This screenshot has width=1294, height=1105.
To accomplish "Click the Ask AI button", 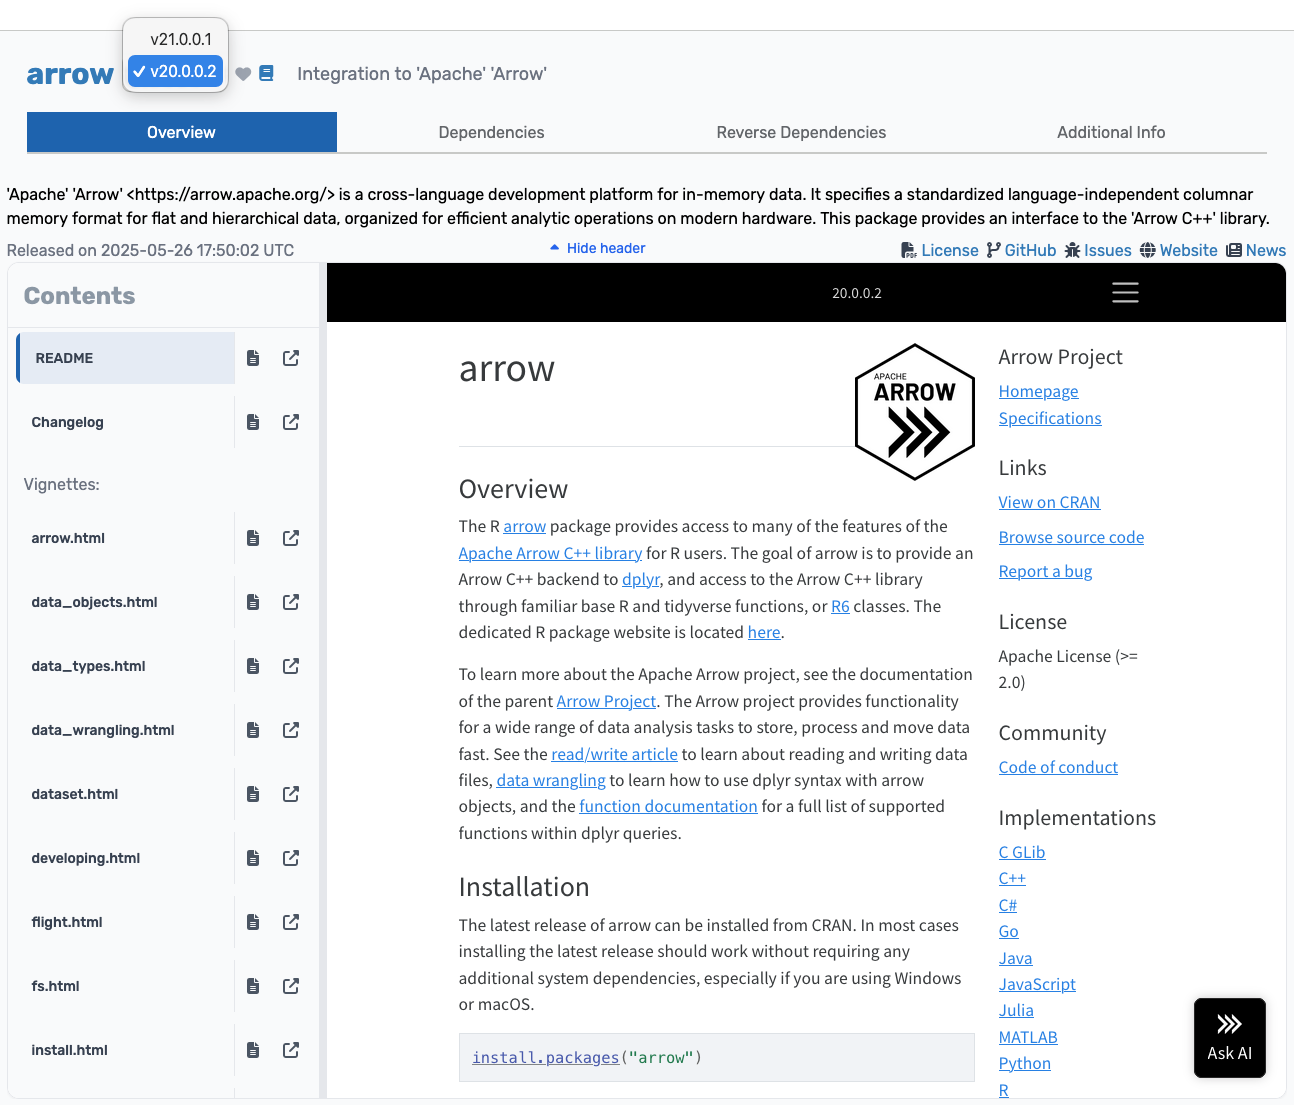I will [x=1229, y=1038].
